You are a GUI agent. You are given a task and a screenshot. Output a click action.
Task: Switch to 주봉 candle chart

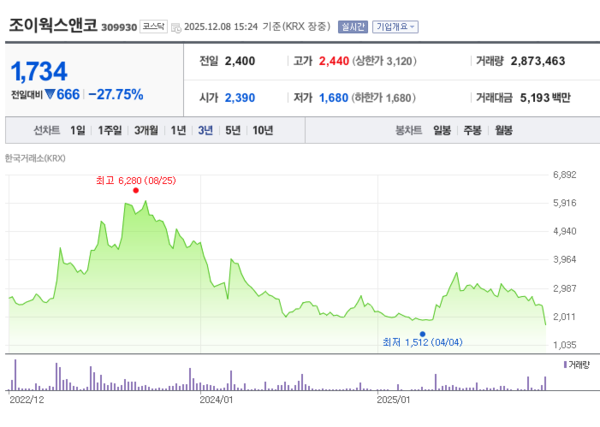click(x=473, y=130)
